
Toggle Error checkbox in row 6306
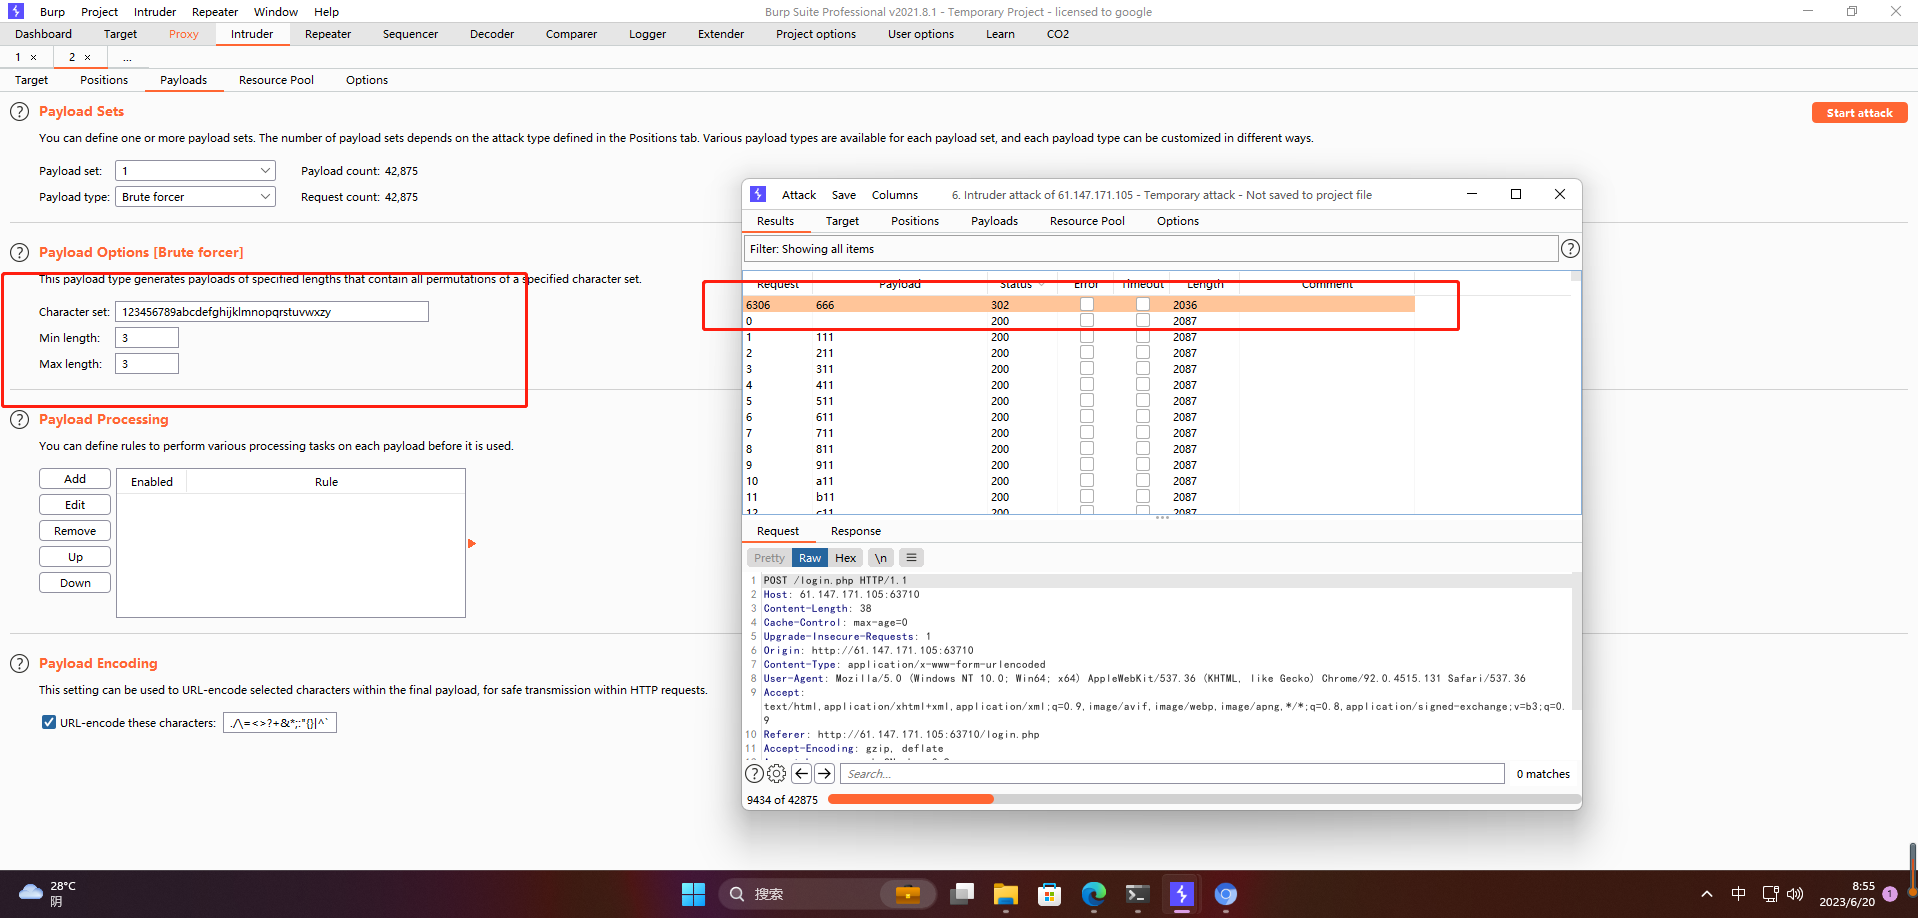[1087, 304]
